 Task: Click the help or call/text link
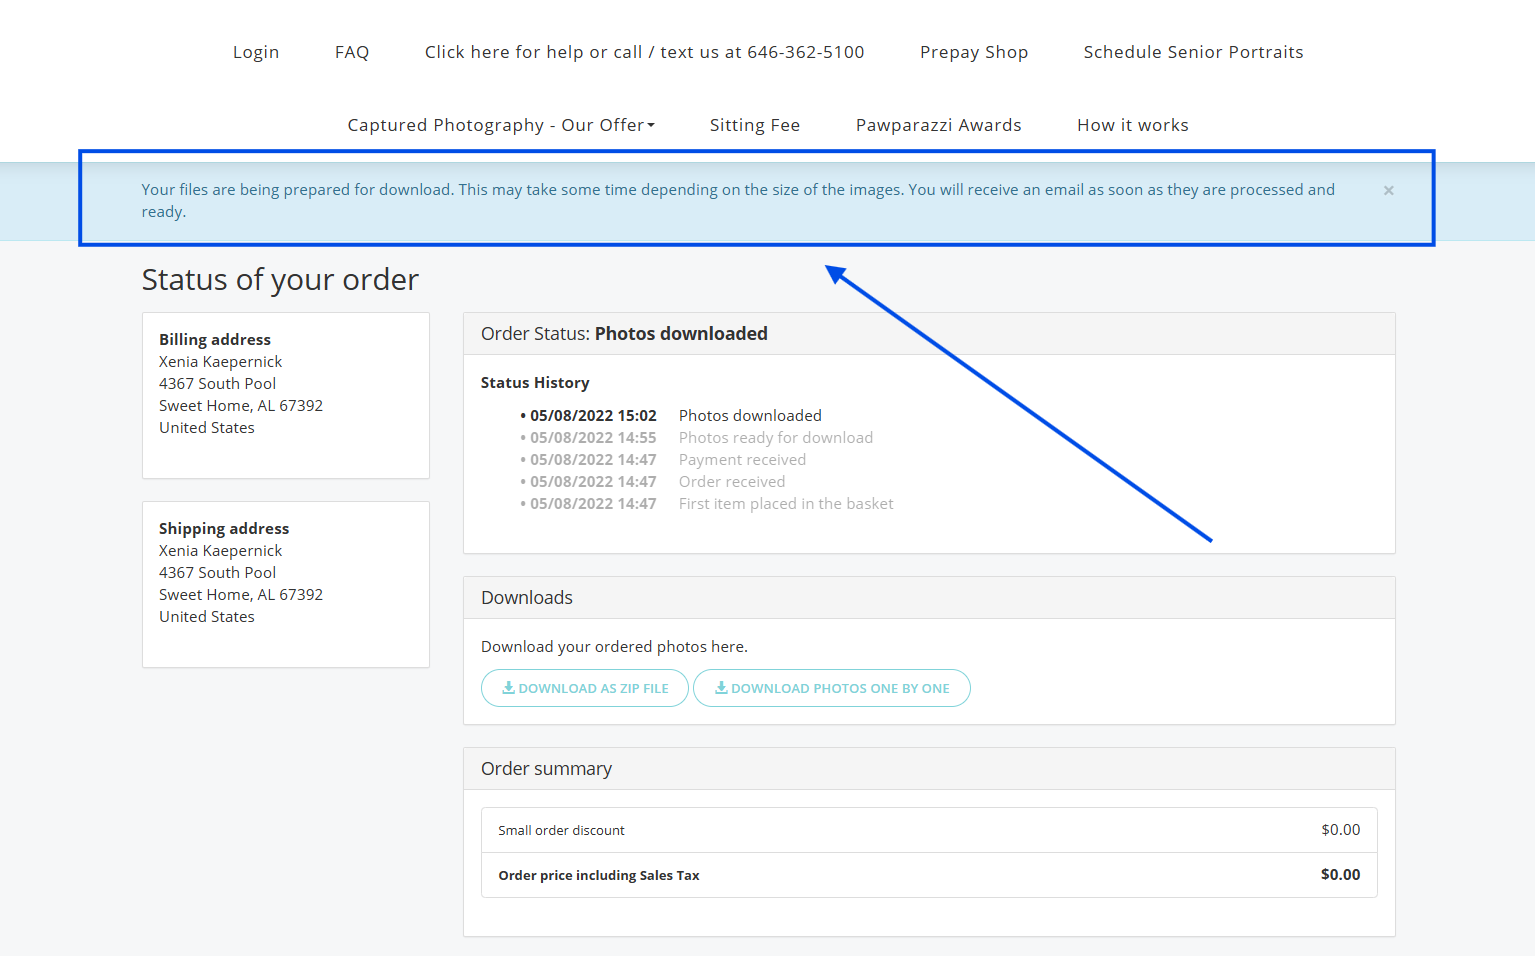pos(644,52)
